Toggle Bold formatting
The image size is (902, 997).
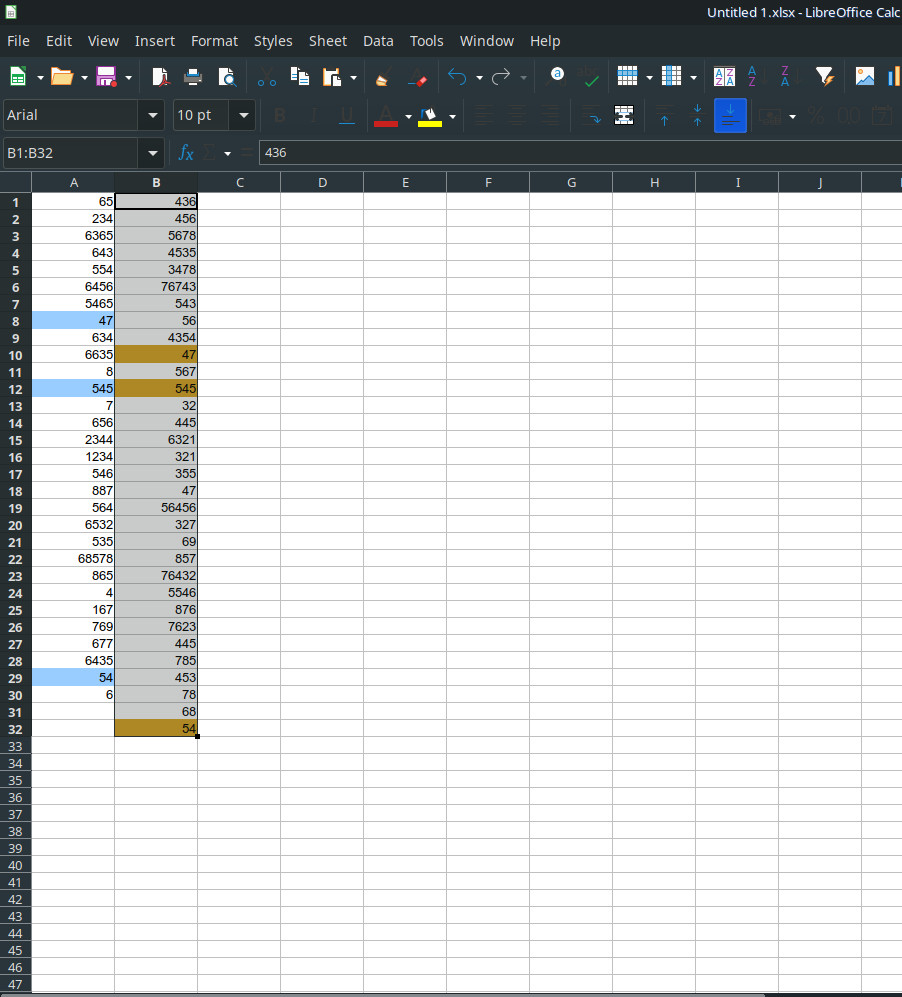tap(279, 115)
